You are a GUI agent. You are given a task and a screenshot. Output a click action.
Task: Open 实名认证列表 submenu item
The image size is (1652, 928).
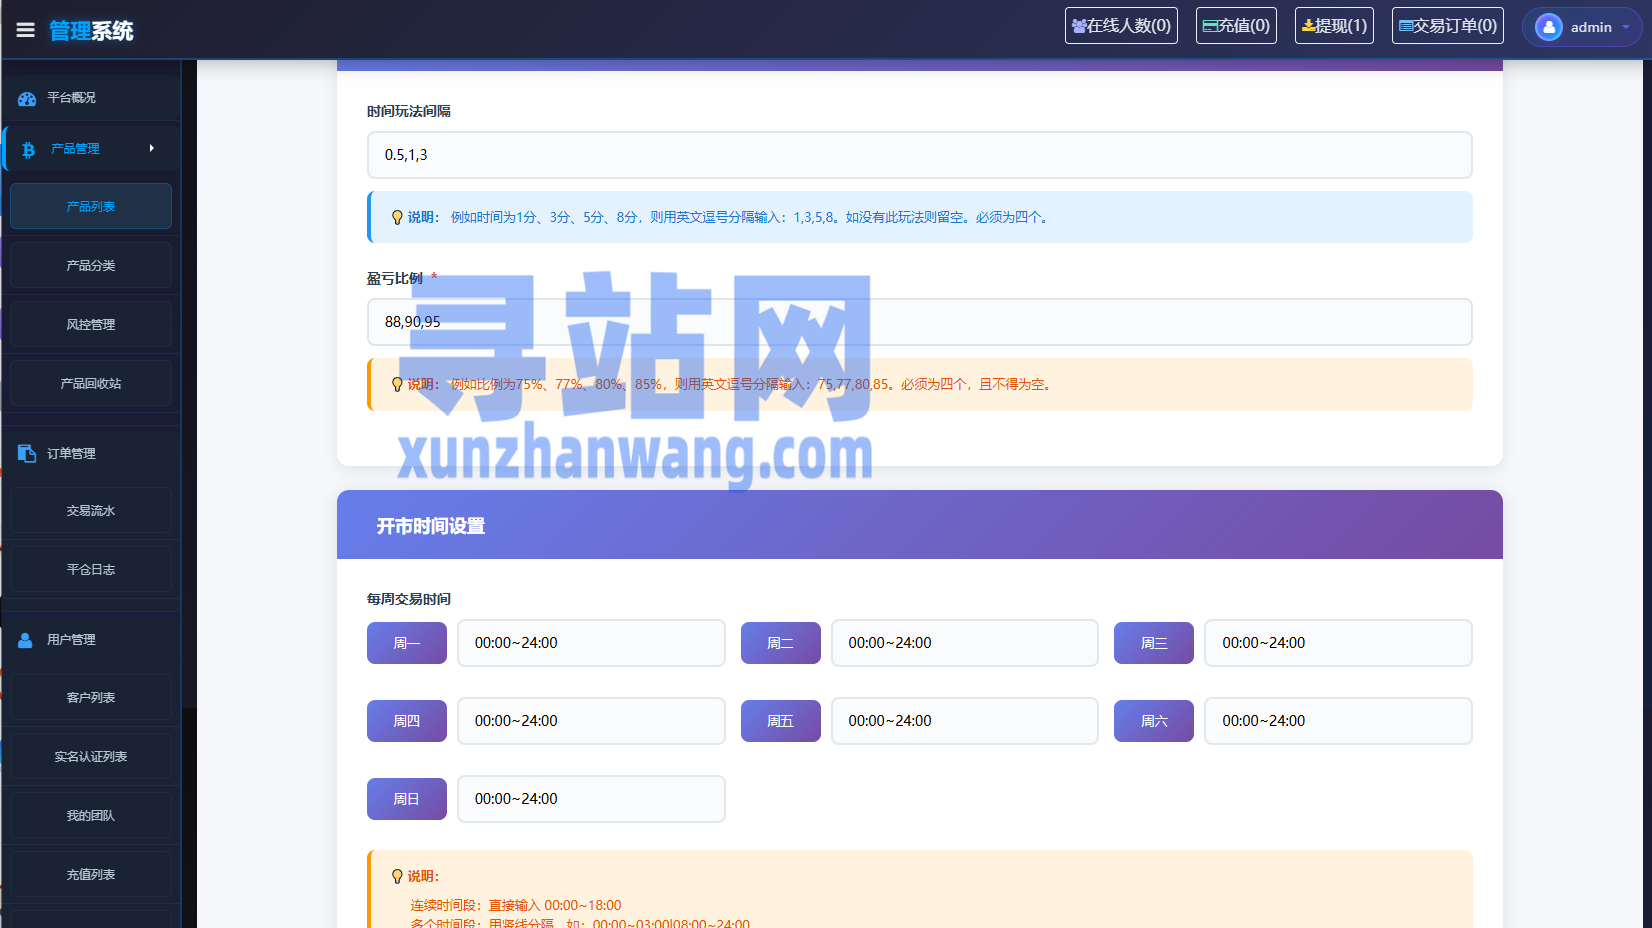click(91, 756)
